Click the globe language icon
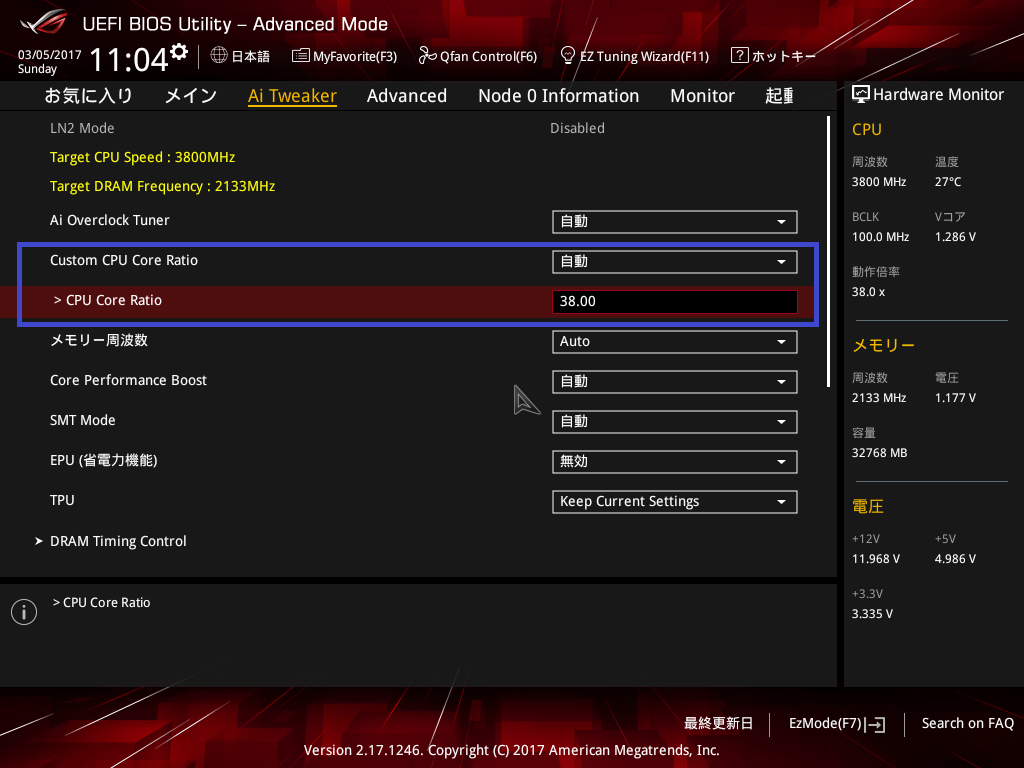The image size is (1024, 768). click(219, 55)
